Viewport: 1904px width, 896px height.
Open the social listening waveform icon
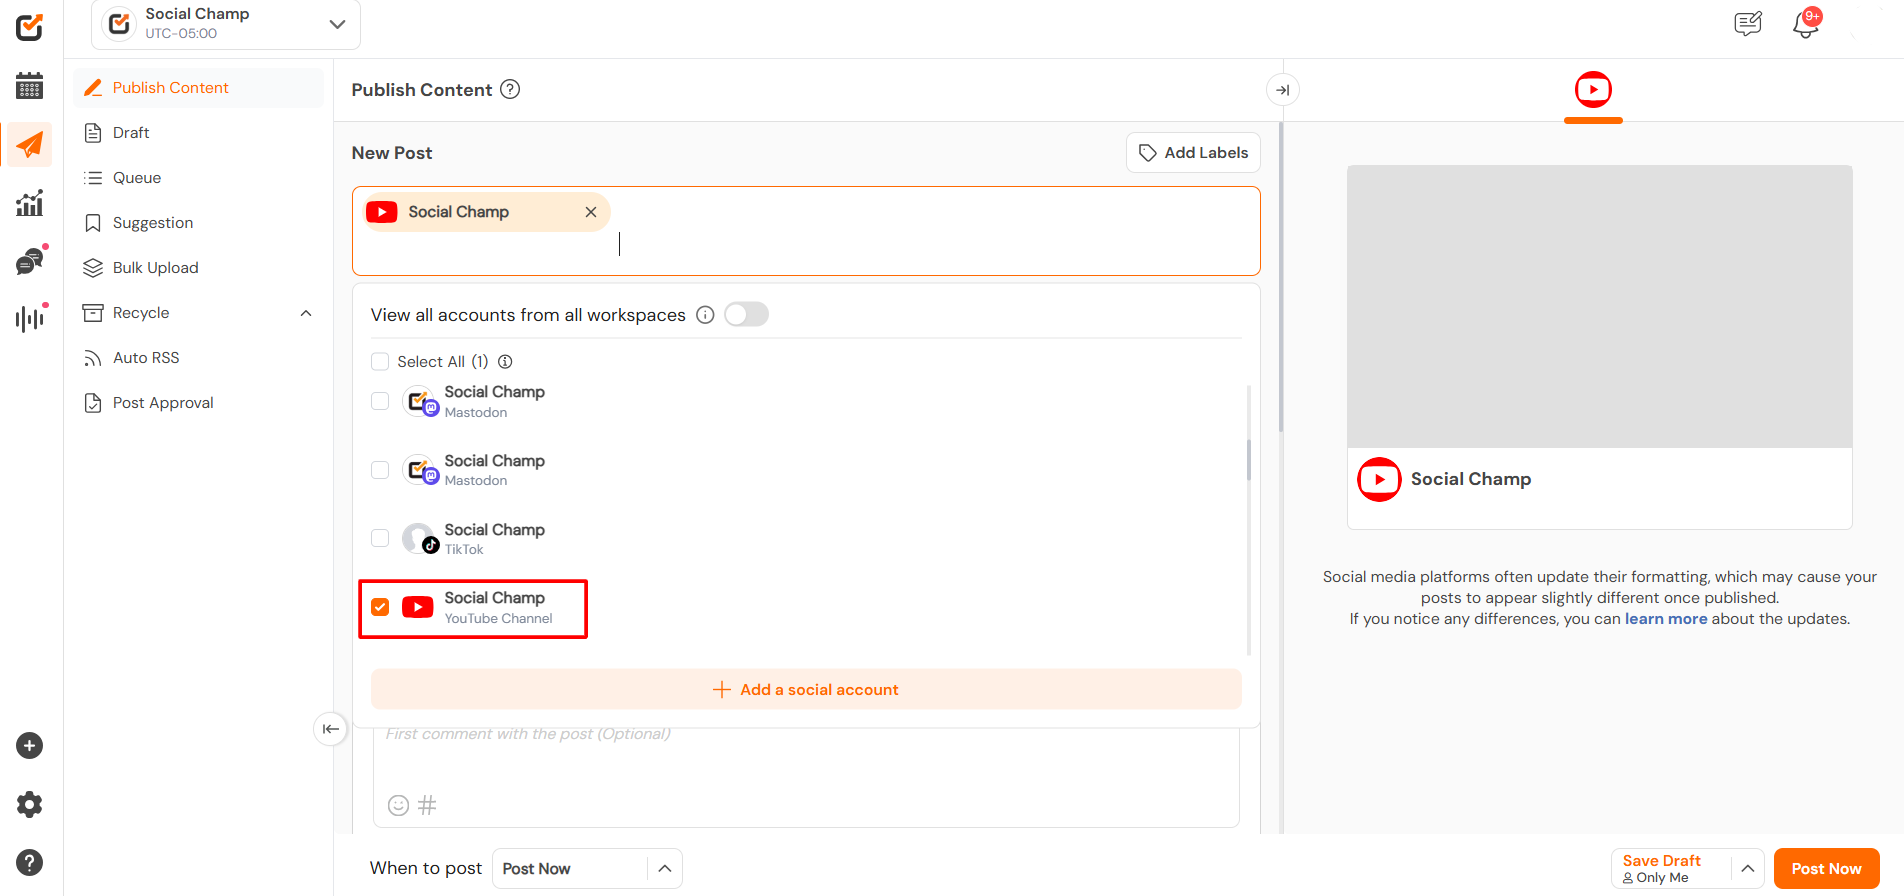[30, 319]
